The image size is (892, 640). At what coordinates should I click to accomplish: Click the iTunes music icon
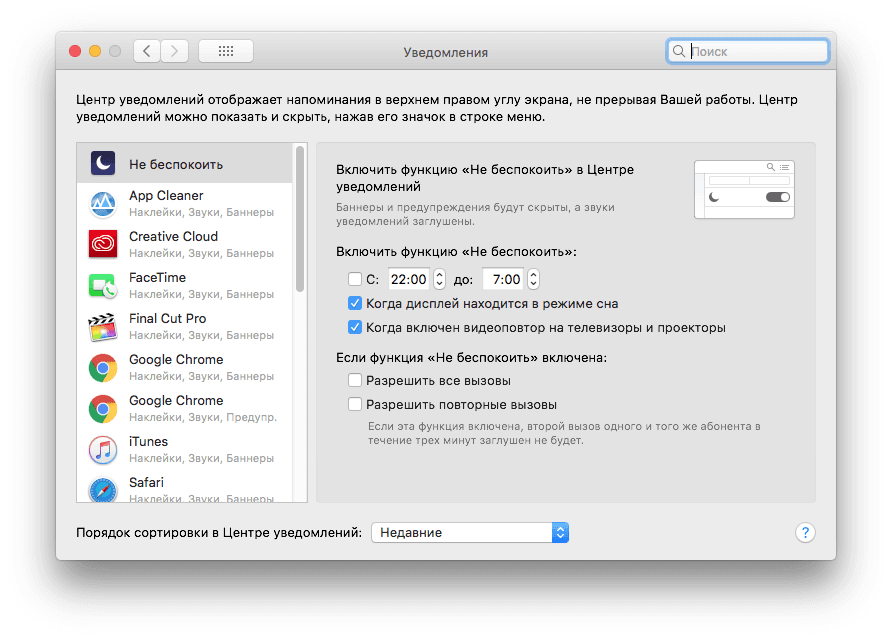pos(103,450)
